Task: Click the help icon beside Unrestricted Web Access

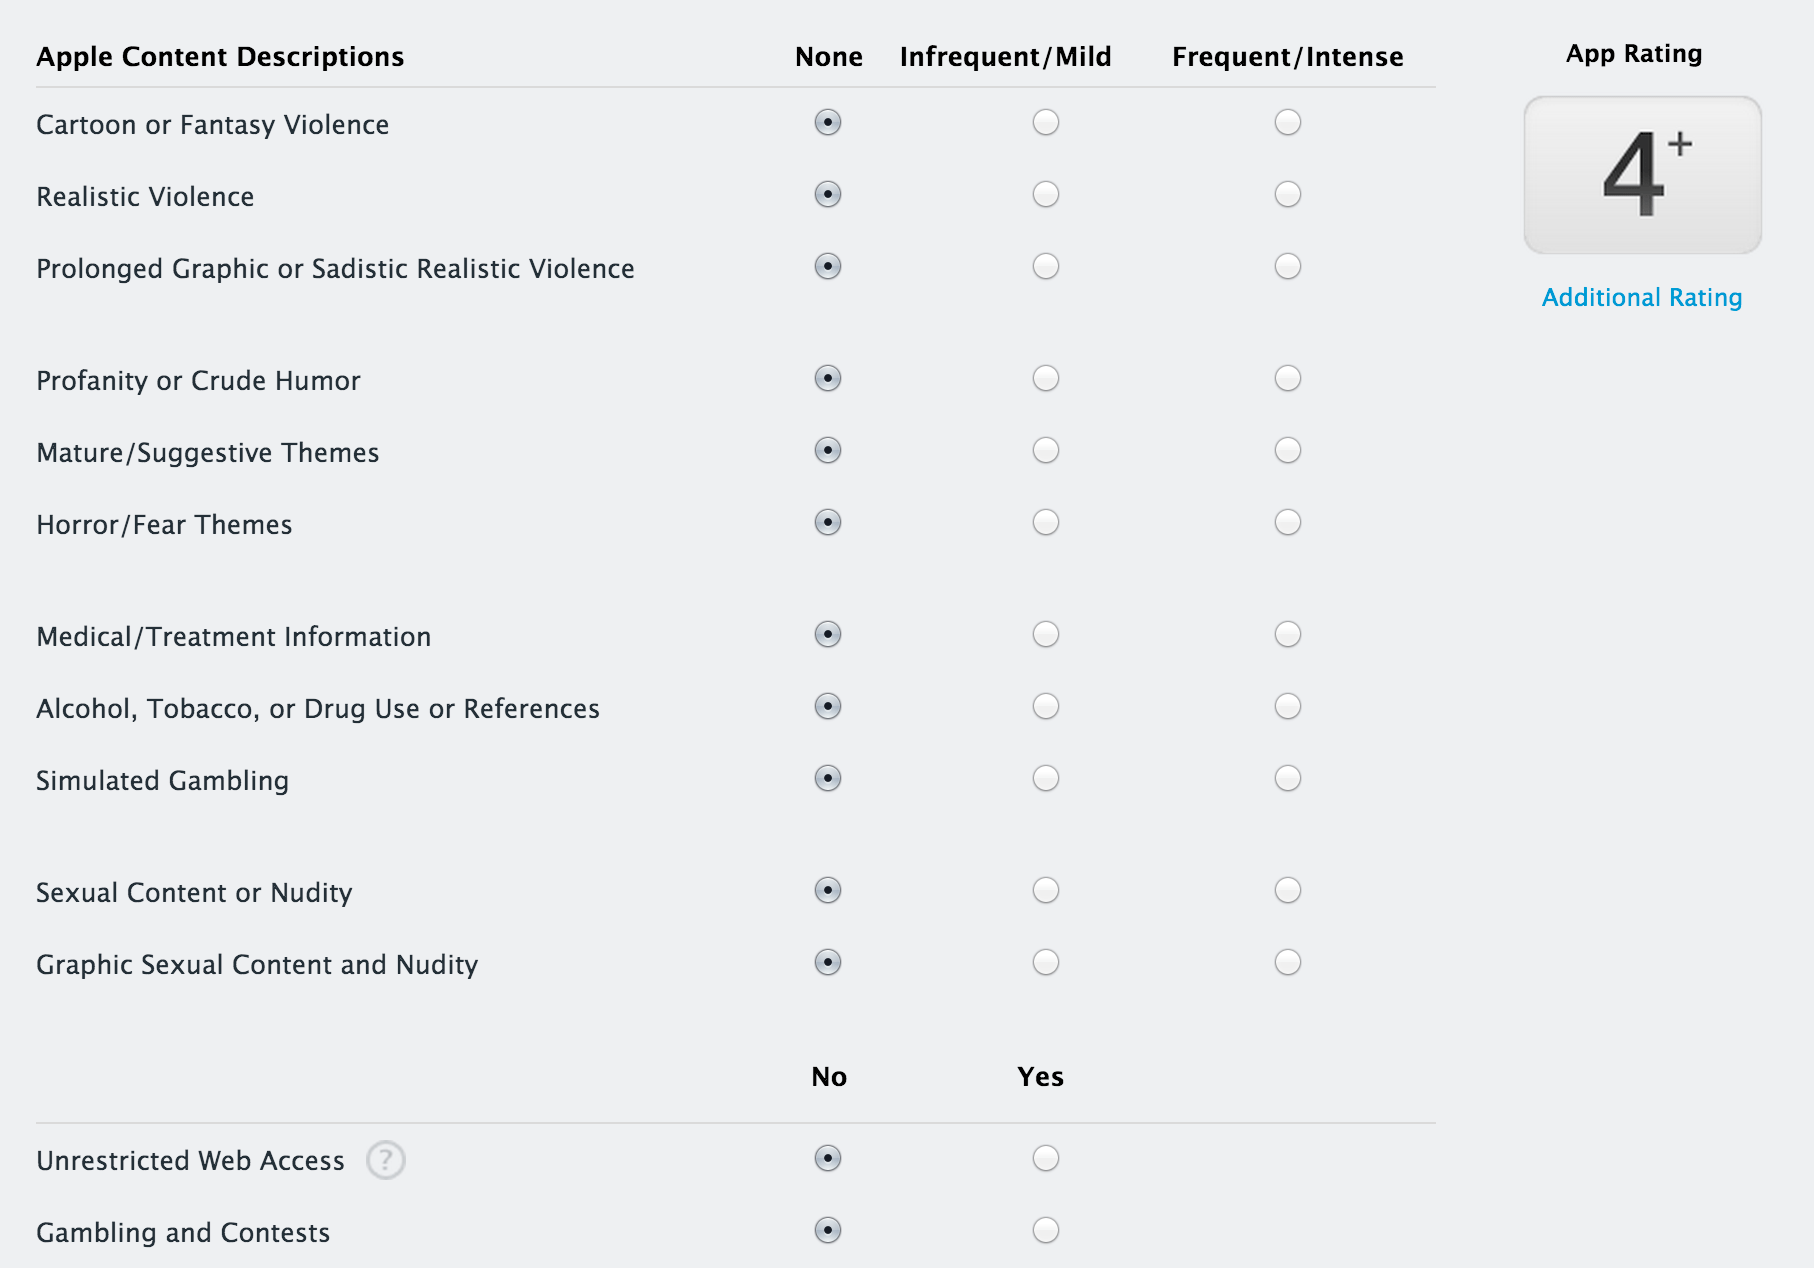Action: pyautogui.click(x=385, y=1160)
